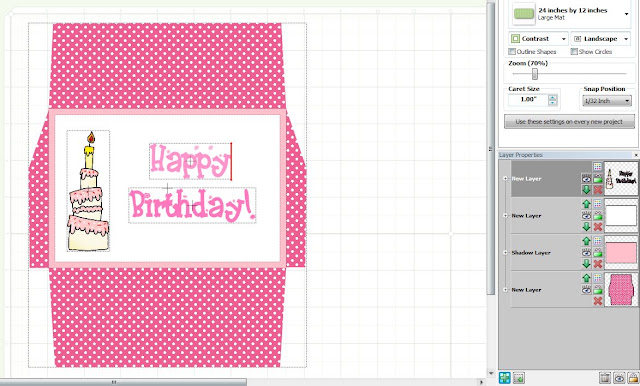
Task: Delete the white rectangle New Layer
Action: tap(598, 227)
